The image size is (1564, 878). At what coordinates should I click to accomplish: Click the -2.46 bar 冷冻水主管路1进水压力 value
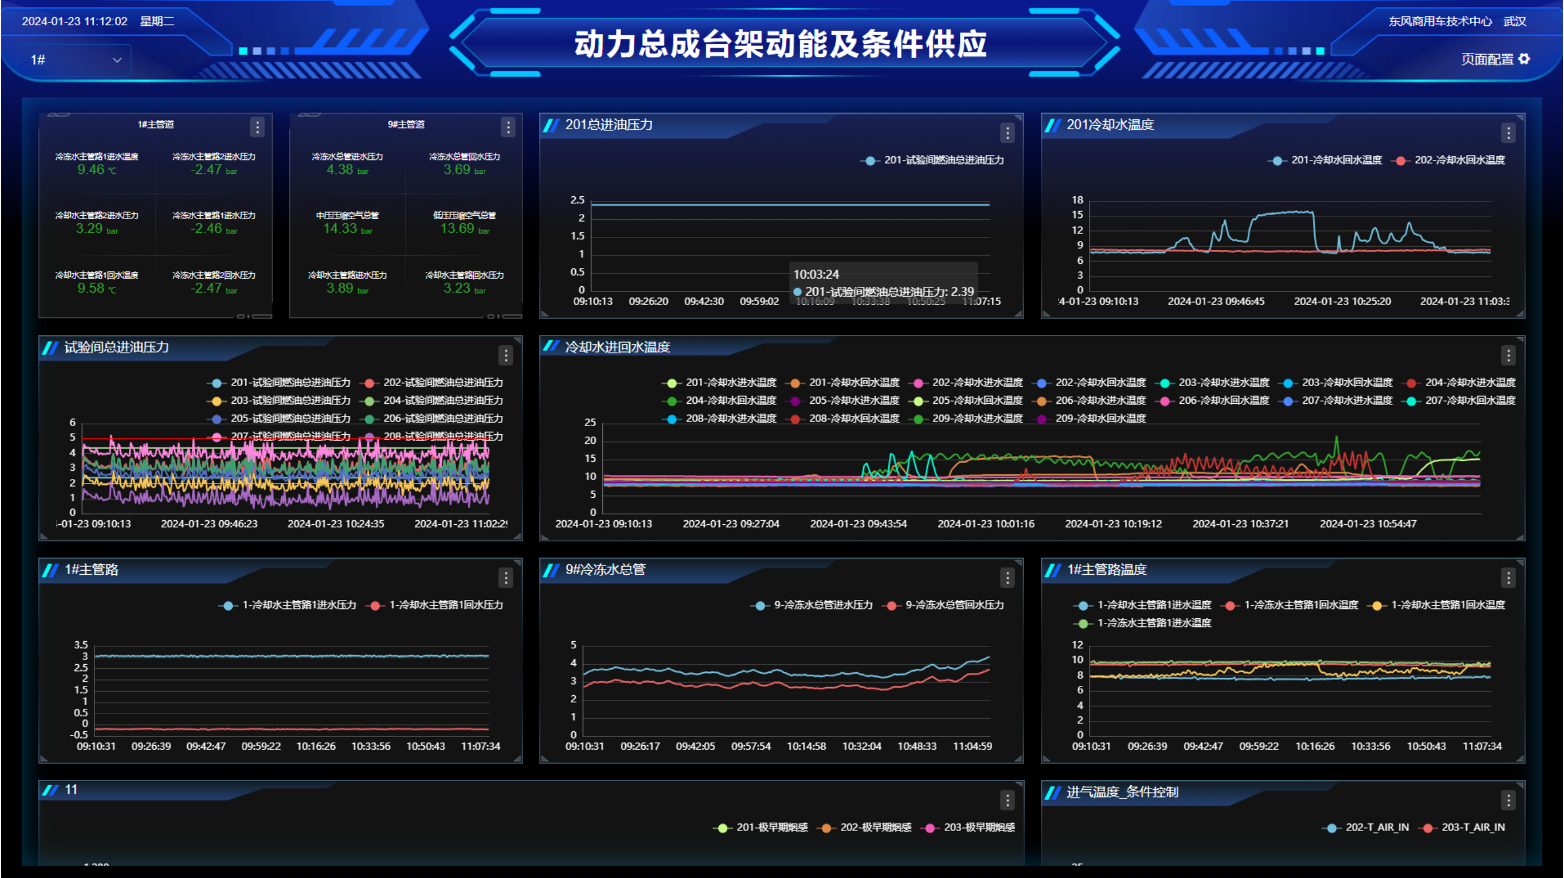pyautogui.click(x=214, y=229)
